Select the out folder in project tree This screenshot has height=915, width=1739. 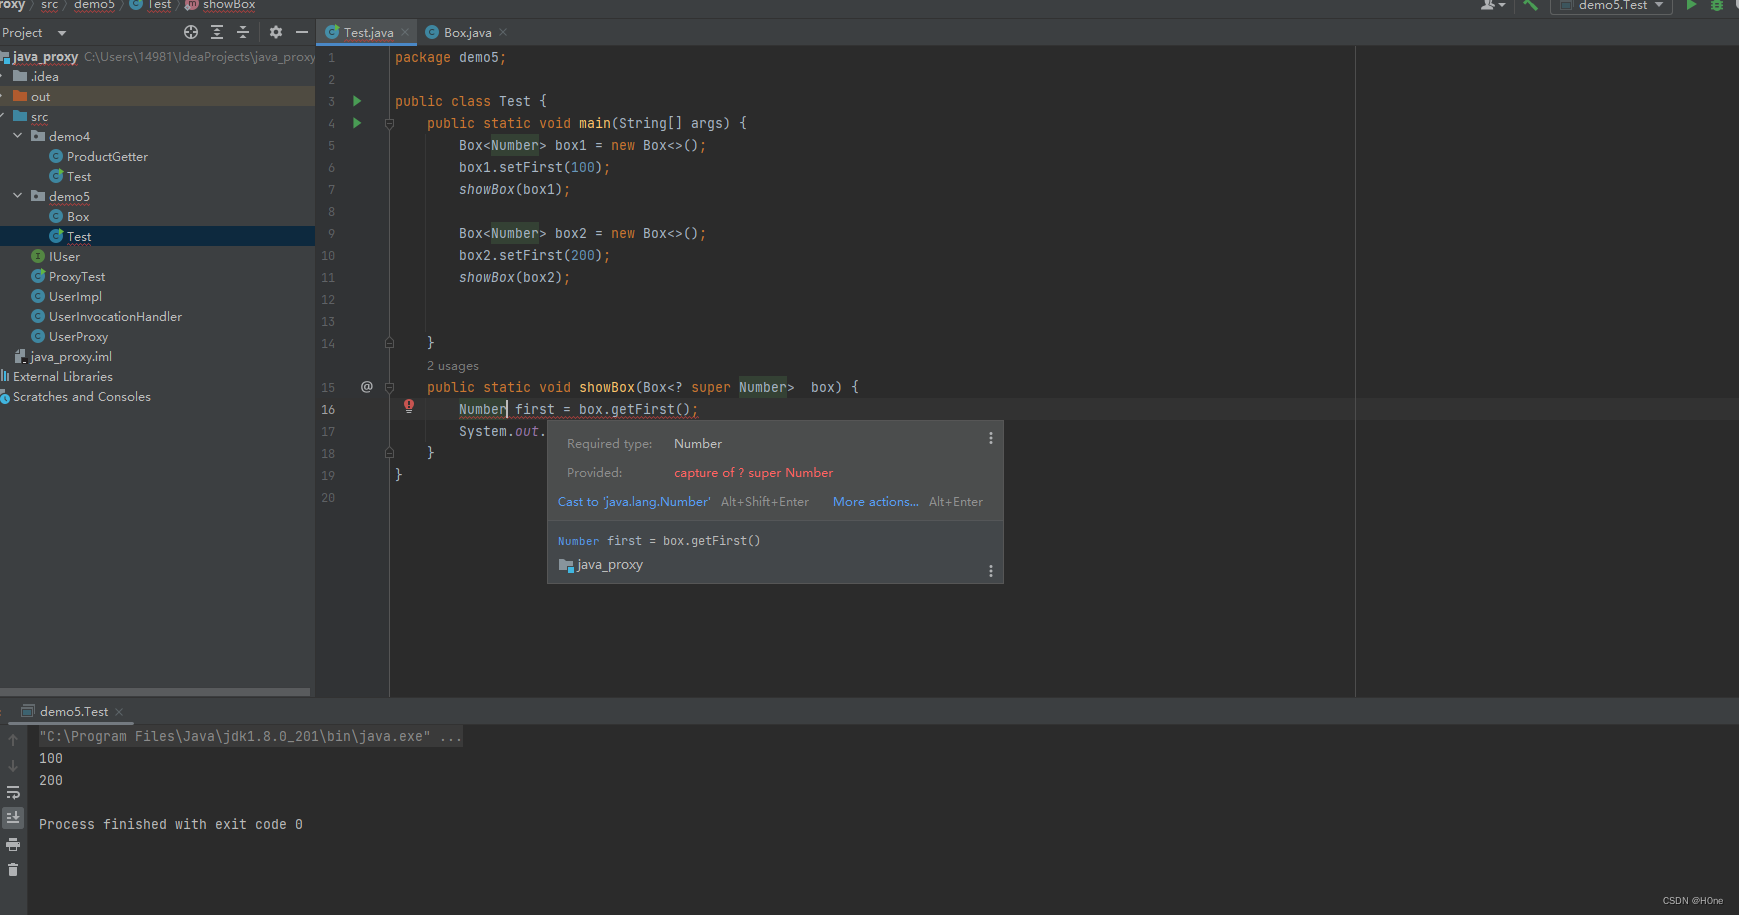click(x=40, y=96)
